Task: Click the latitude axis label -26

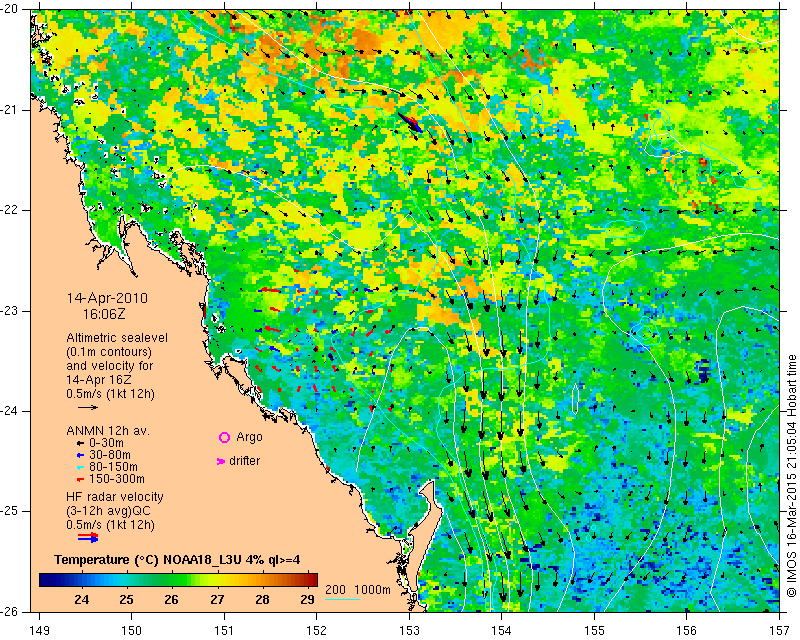Action: [10, 611]
